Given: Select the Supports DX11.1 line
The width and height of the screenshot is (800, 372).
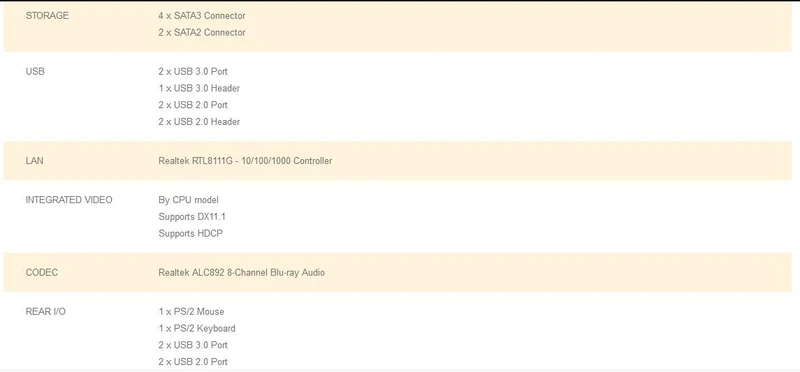Looking at the screenshot, I should coord(192,217).
